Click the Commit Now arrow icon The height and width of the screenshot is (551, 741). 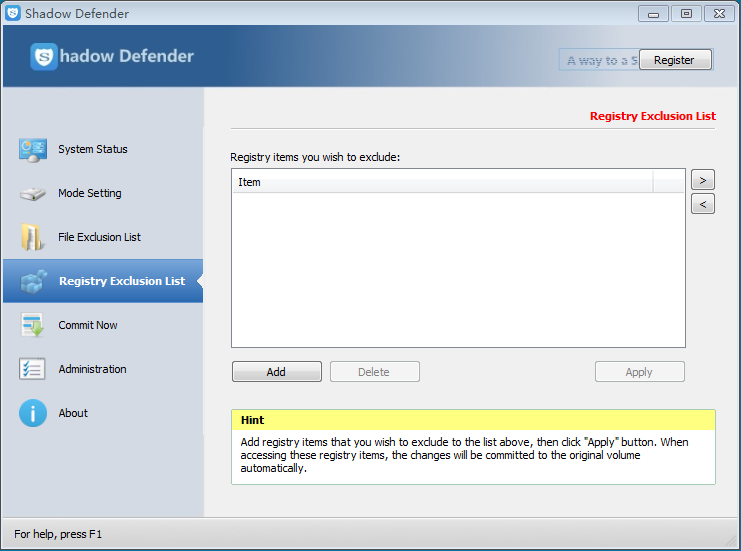point(33,326)
